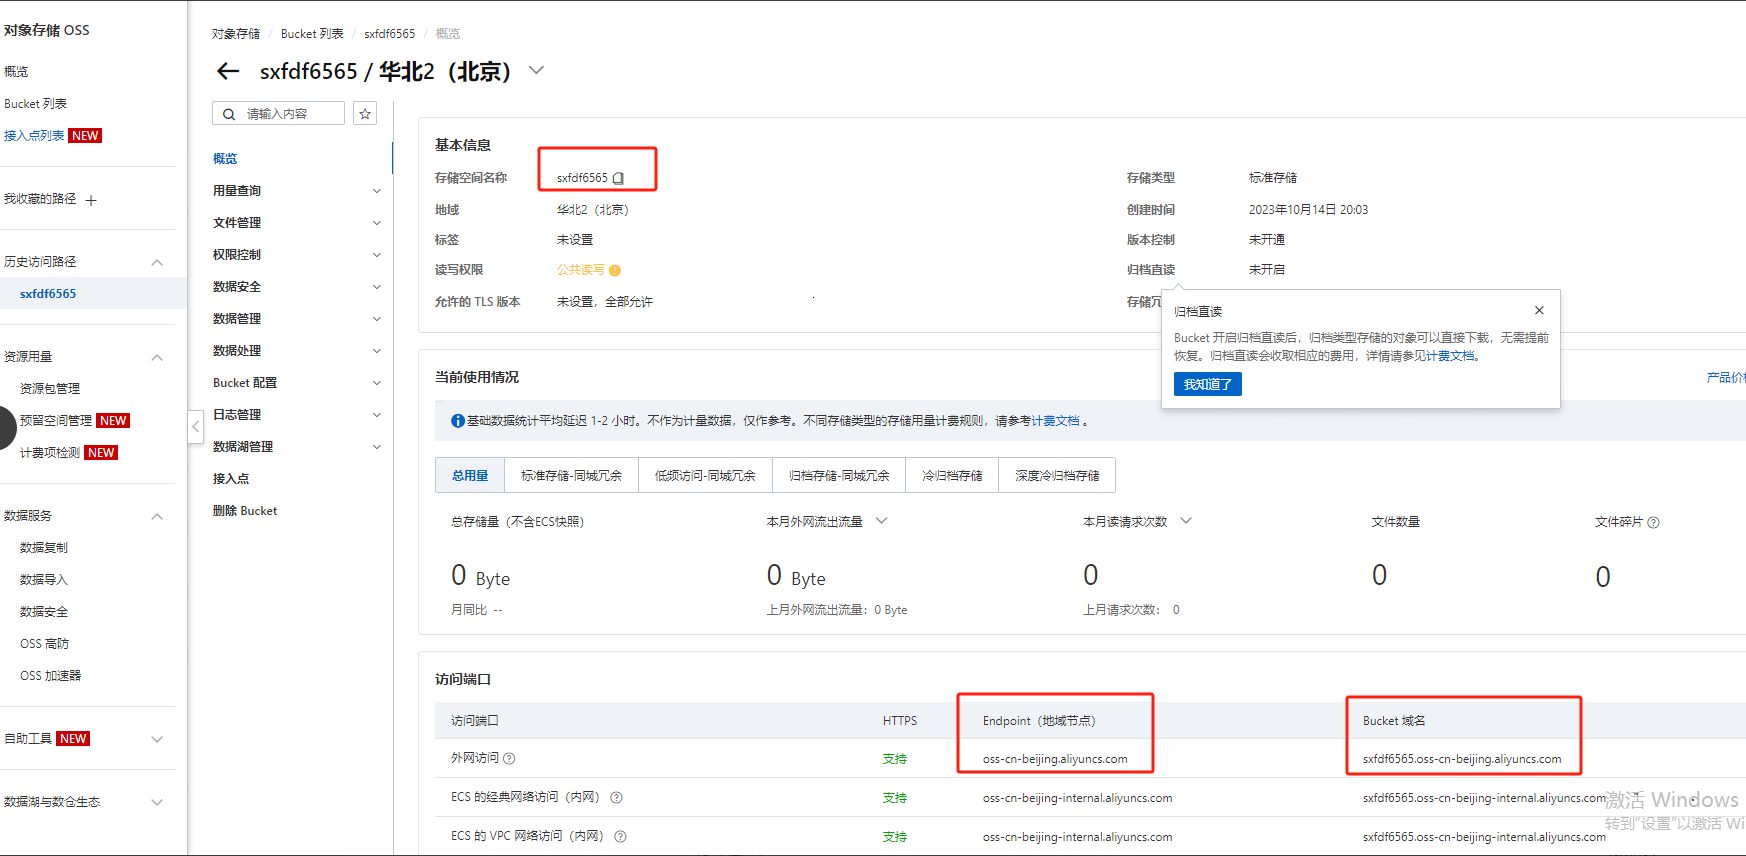Open help icon next to 外网访问
The width and height of the screenshot is (1746, 856).
point(509,758)
